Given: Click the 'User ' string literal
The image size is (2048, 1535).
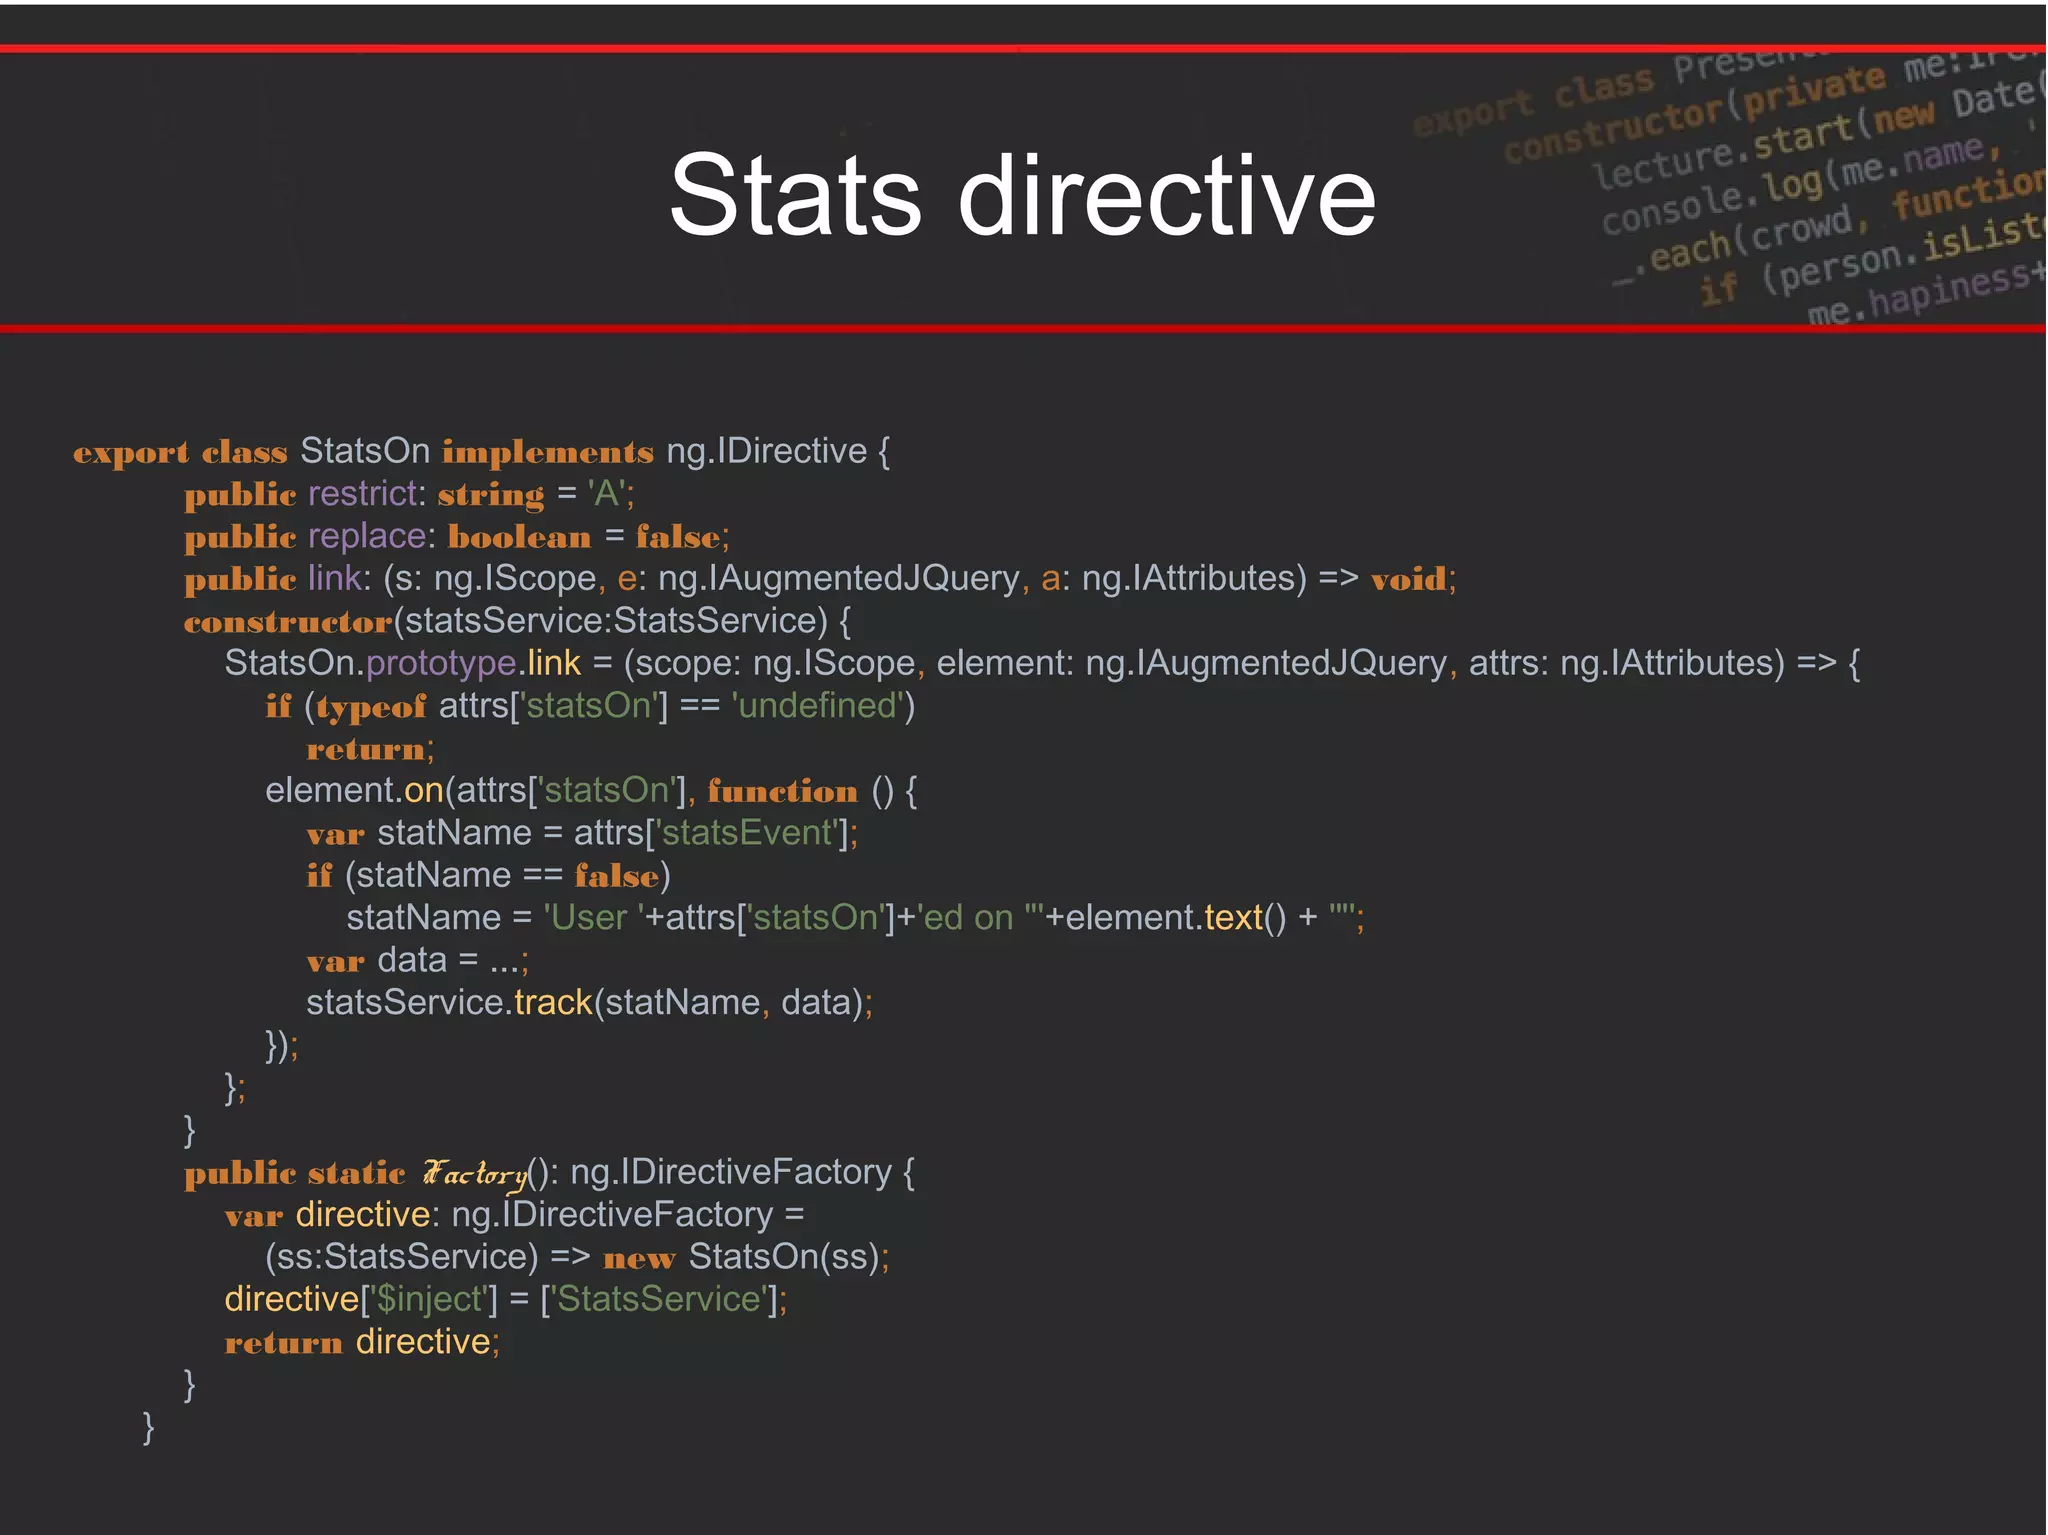Looking at the screenshot, I should (x=591, y=918).
